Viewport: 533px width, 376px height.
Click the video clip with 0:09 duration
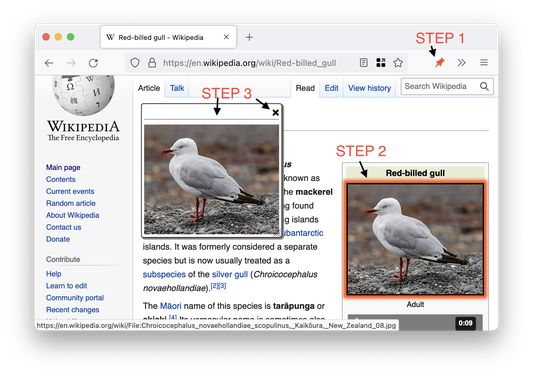pyautogui.click(x=415, y=323)
